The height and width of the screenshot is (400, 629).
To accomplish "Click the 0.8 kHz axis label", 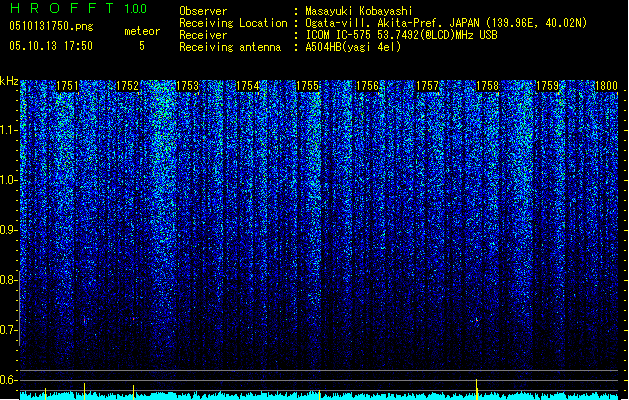I will pyautogui.click(x=9, y=280).
